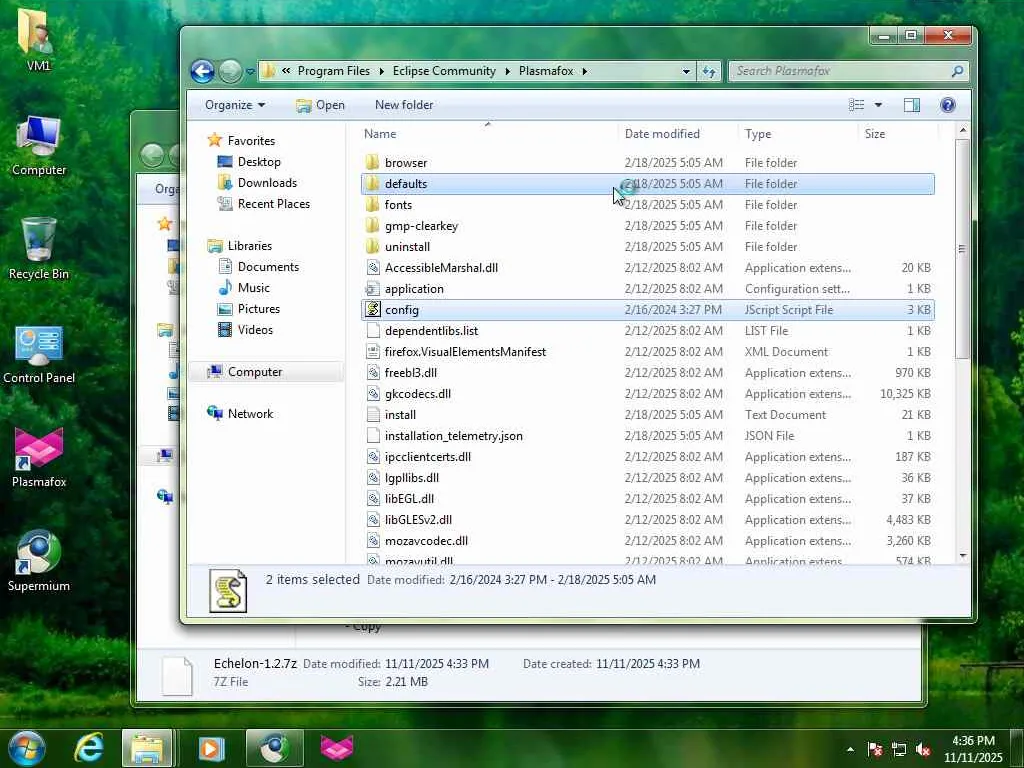Click the muted volume tray icon
This screenshot has height=768, width=1024.
(x=923, y=750)
